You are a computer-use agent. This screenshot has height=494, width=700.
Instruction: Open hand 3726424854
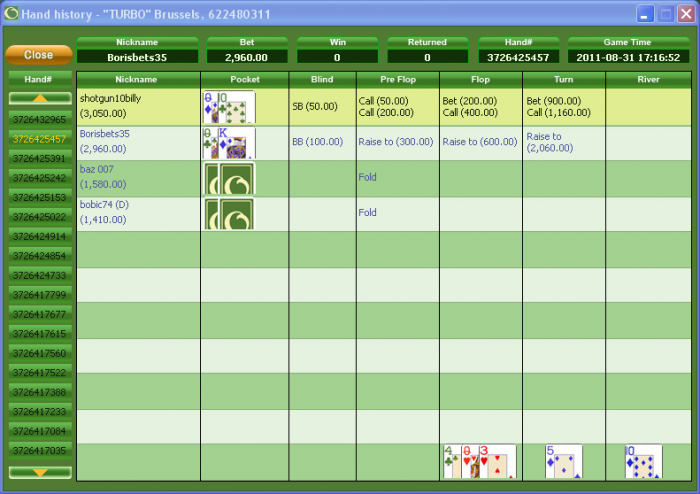(x=40, y=256)
